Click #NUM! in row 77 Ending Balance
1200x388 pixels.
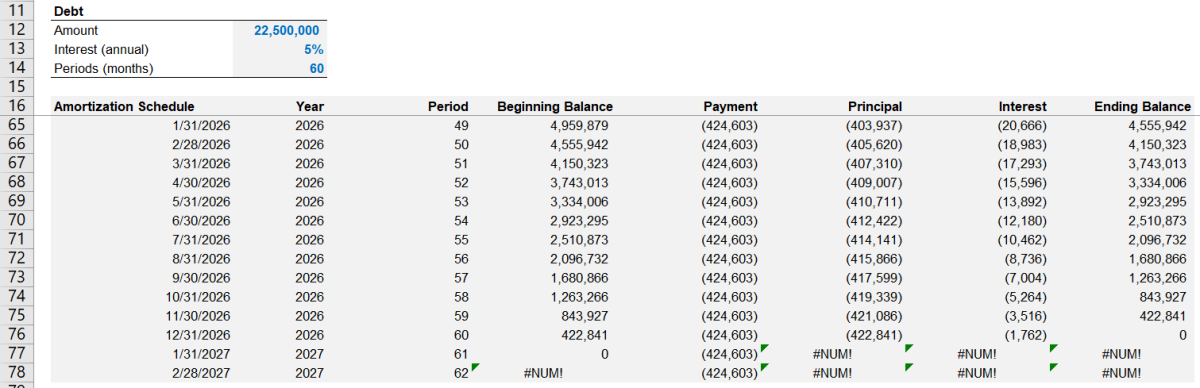tap(1121, 353)
